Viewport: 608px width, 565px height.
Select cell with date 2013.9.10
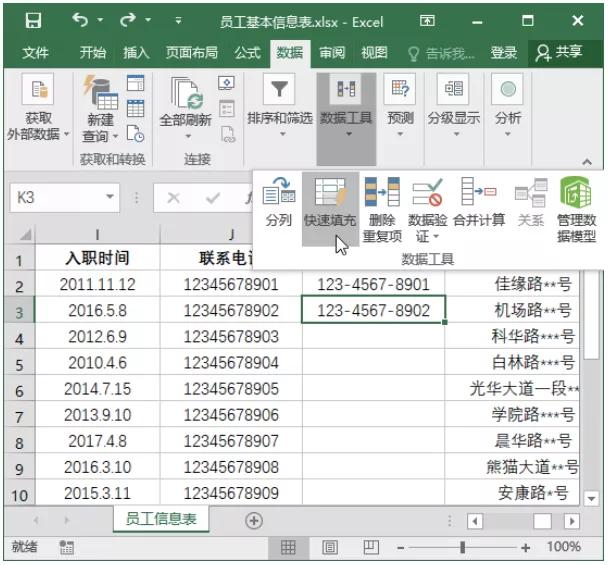tap(97, 415)
